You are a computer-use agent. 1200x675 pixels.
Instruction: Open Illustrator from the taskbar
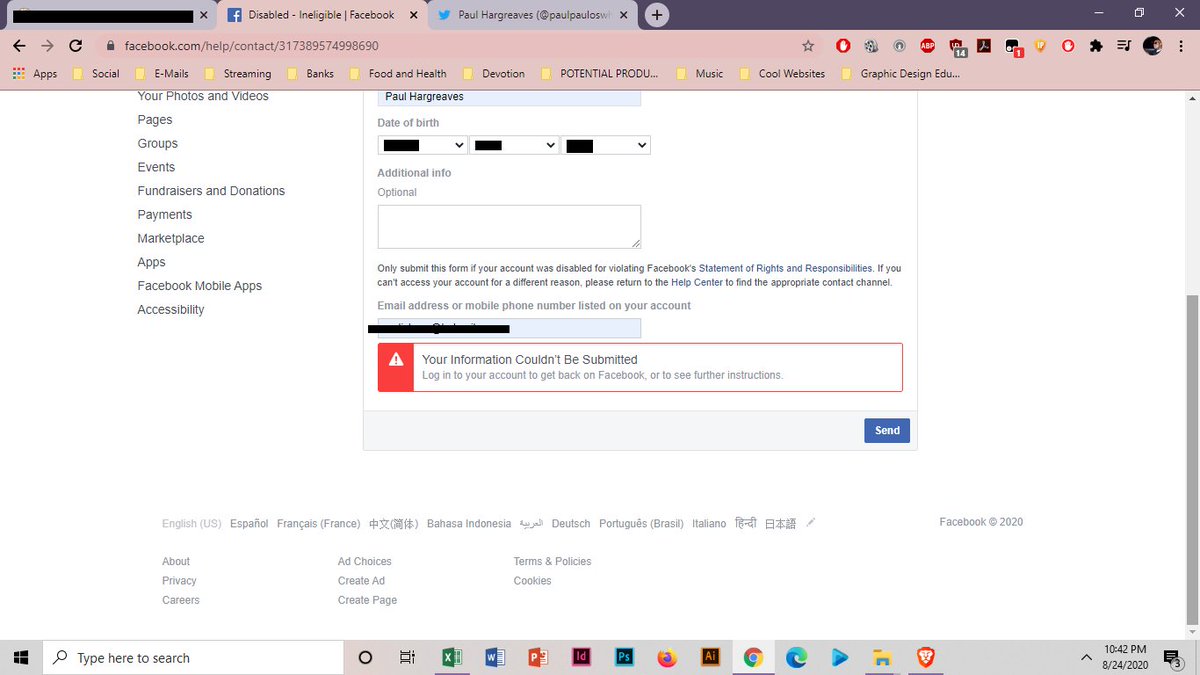coord(711,657)
